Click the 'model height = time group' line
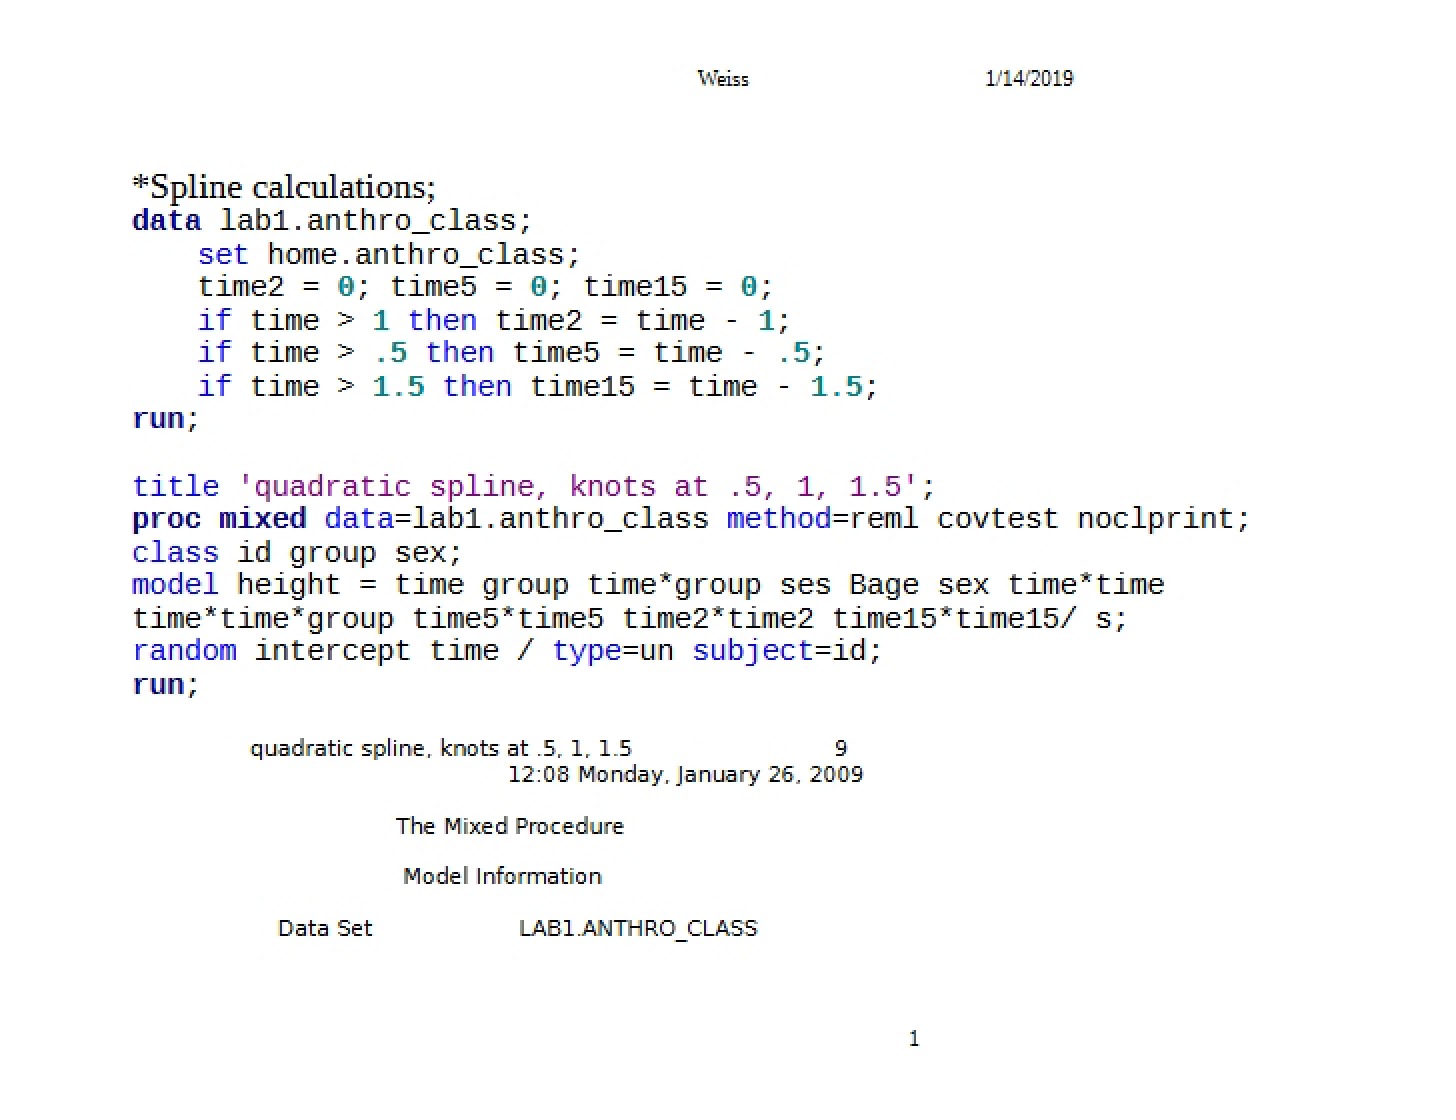 pos(648,585)
